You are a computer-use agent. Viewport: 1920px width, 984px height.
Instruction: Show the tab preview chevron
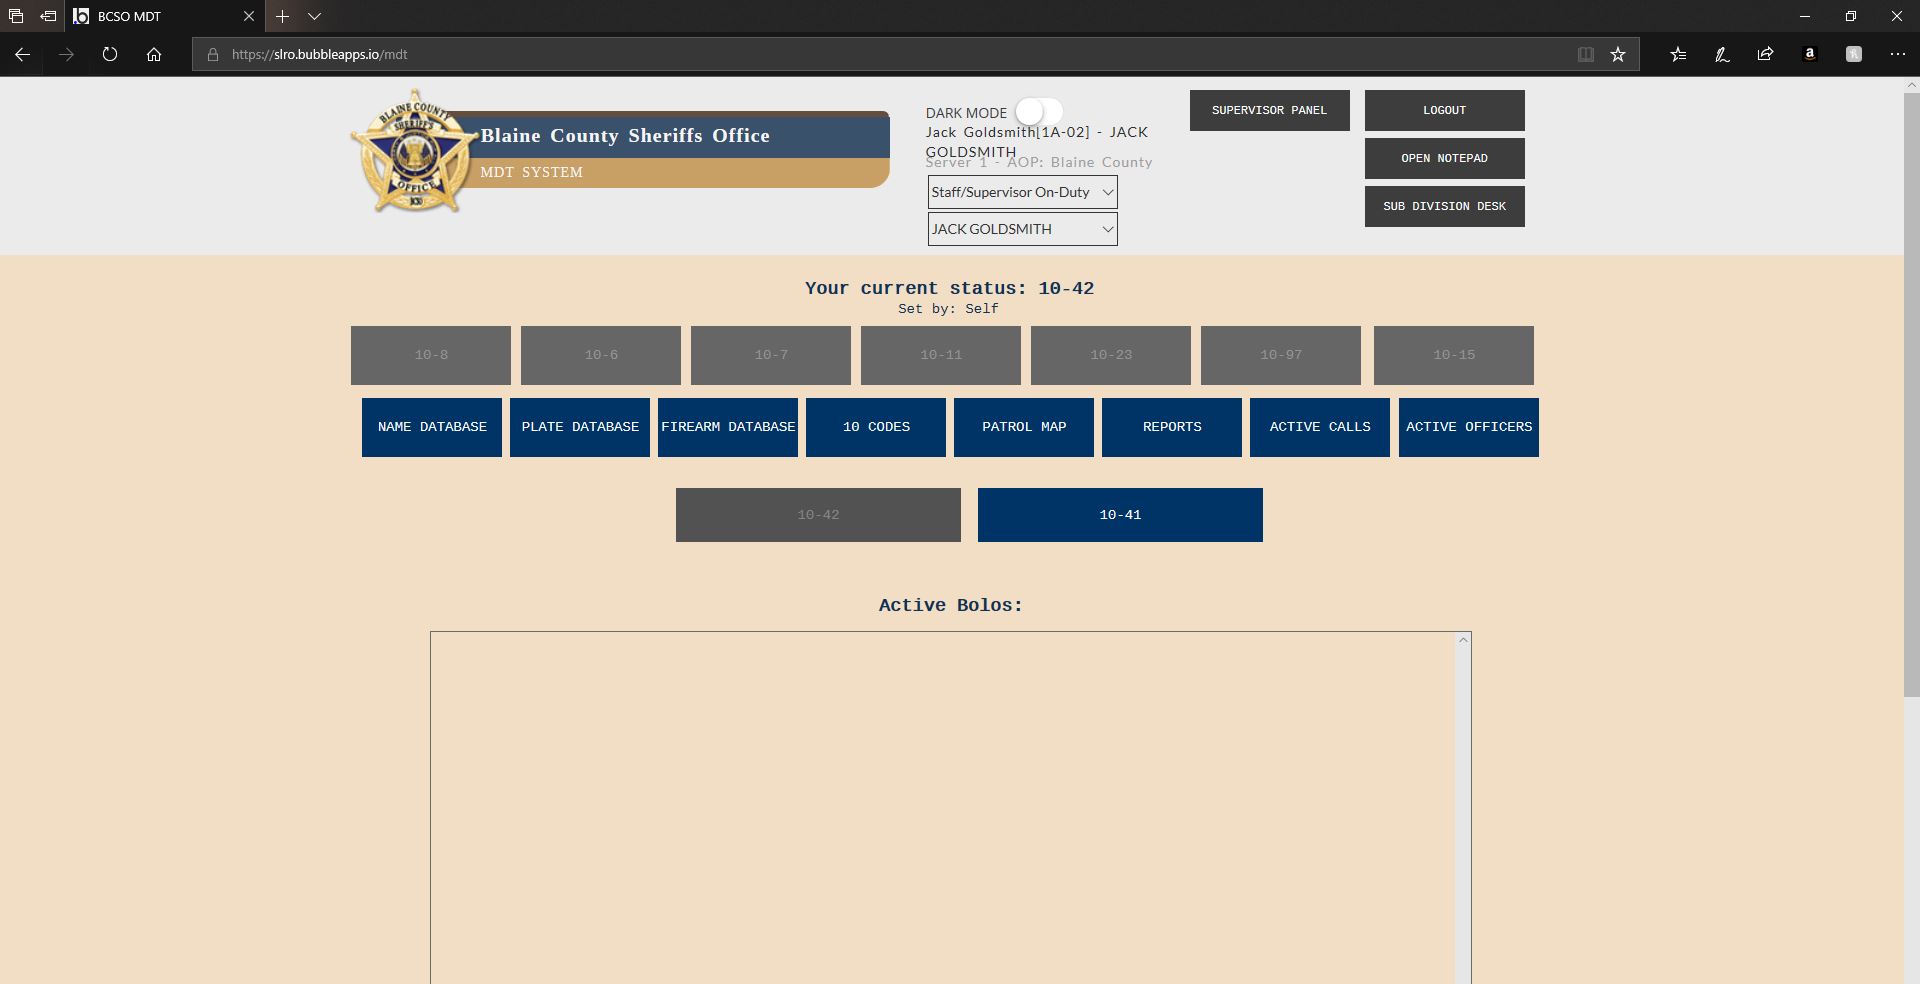click(314, 16)
